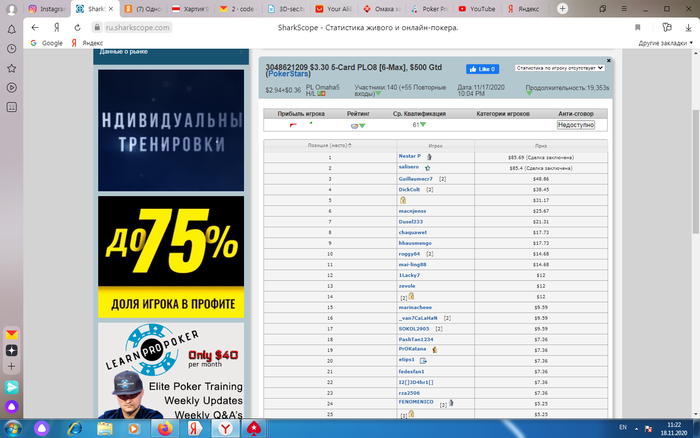This screenshot has height=438, width=700.
Task: Switch to the YouTube tab
Action: [x=477, y=8]
